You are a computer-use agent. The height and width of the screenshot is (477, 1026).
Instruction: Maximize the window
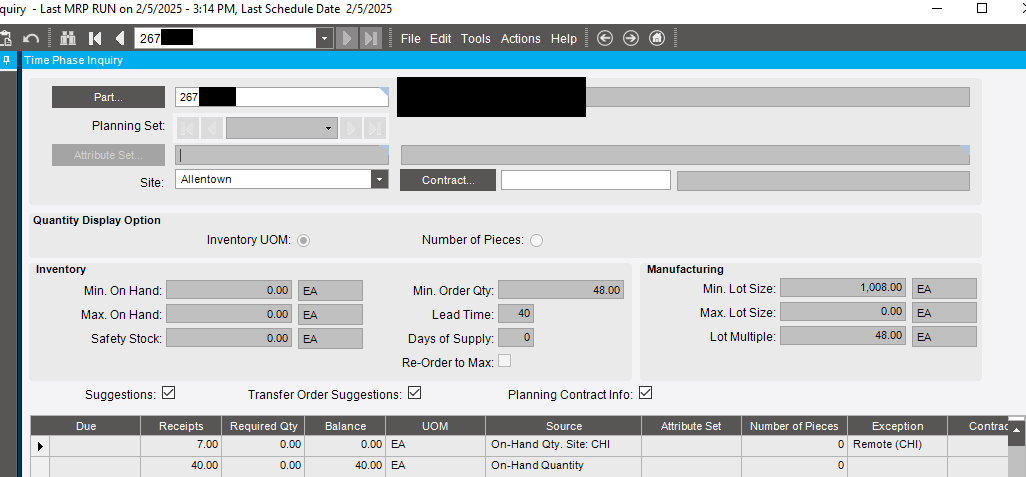(982, 9)
